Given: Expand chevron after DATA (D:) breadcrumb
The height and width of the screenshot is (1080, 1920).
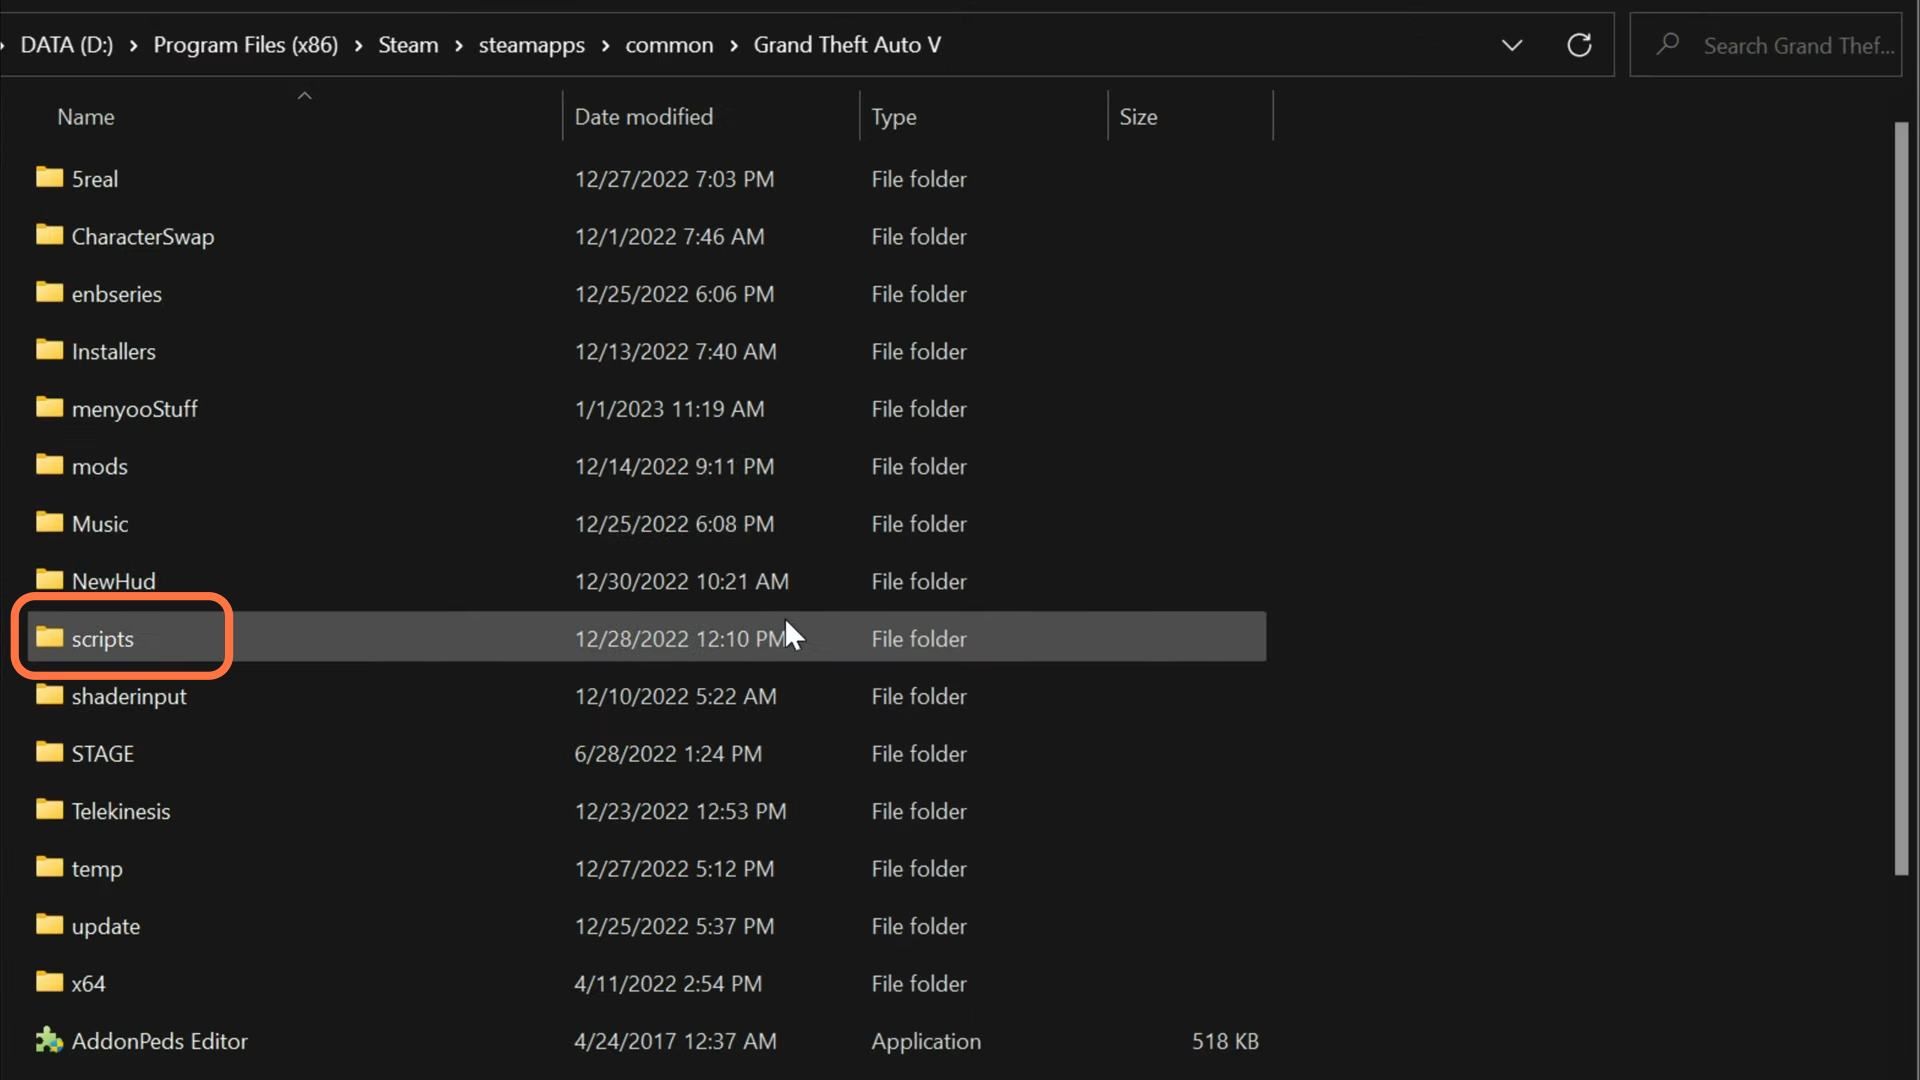Looking at the screenshot, I should pos(133,46).
